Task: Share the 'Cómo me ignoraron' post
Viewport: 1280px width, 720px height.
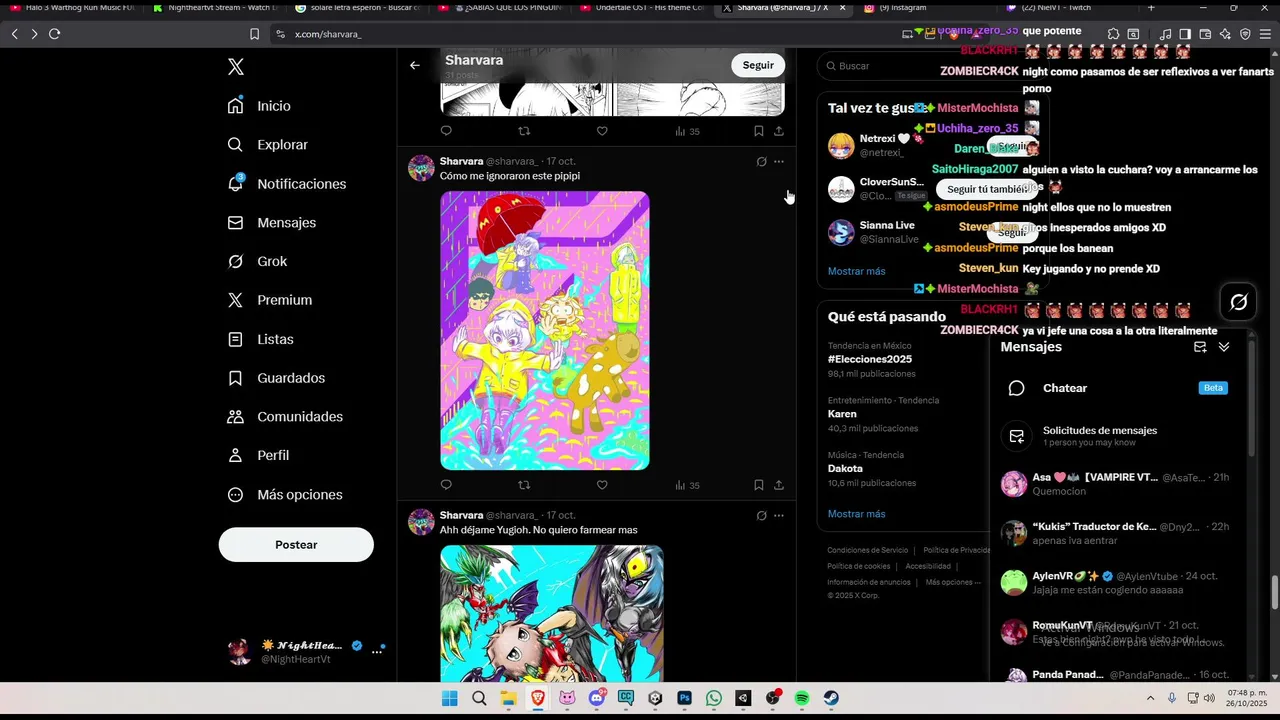Action: click(779, 485)
